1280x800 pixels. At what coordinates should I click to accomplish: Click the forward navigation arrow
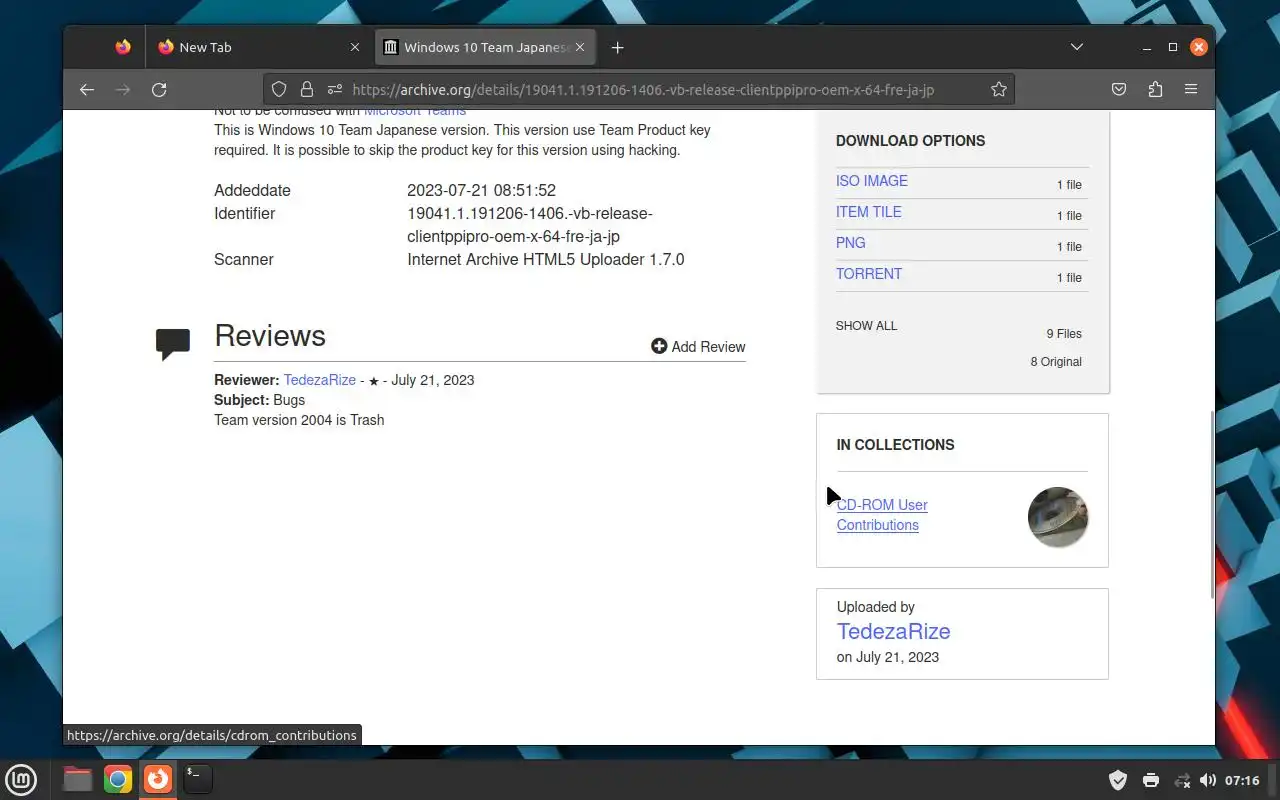click(123, 90)
